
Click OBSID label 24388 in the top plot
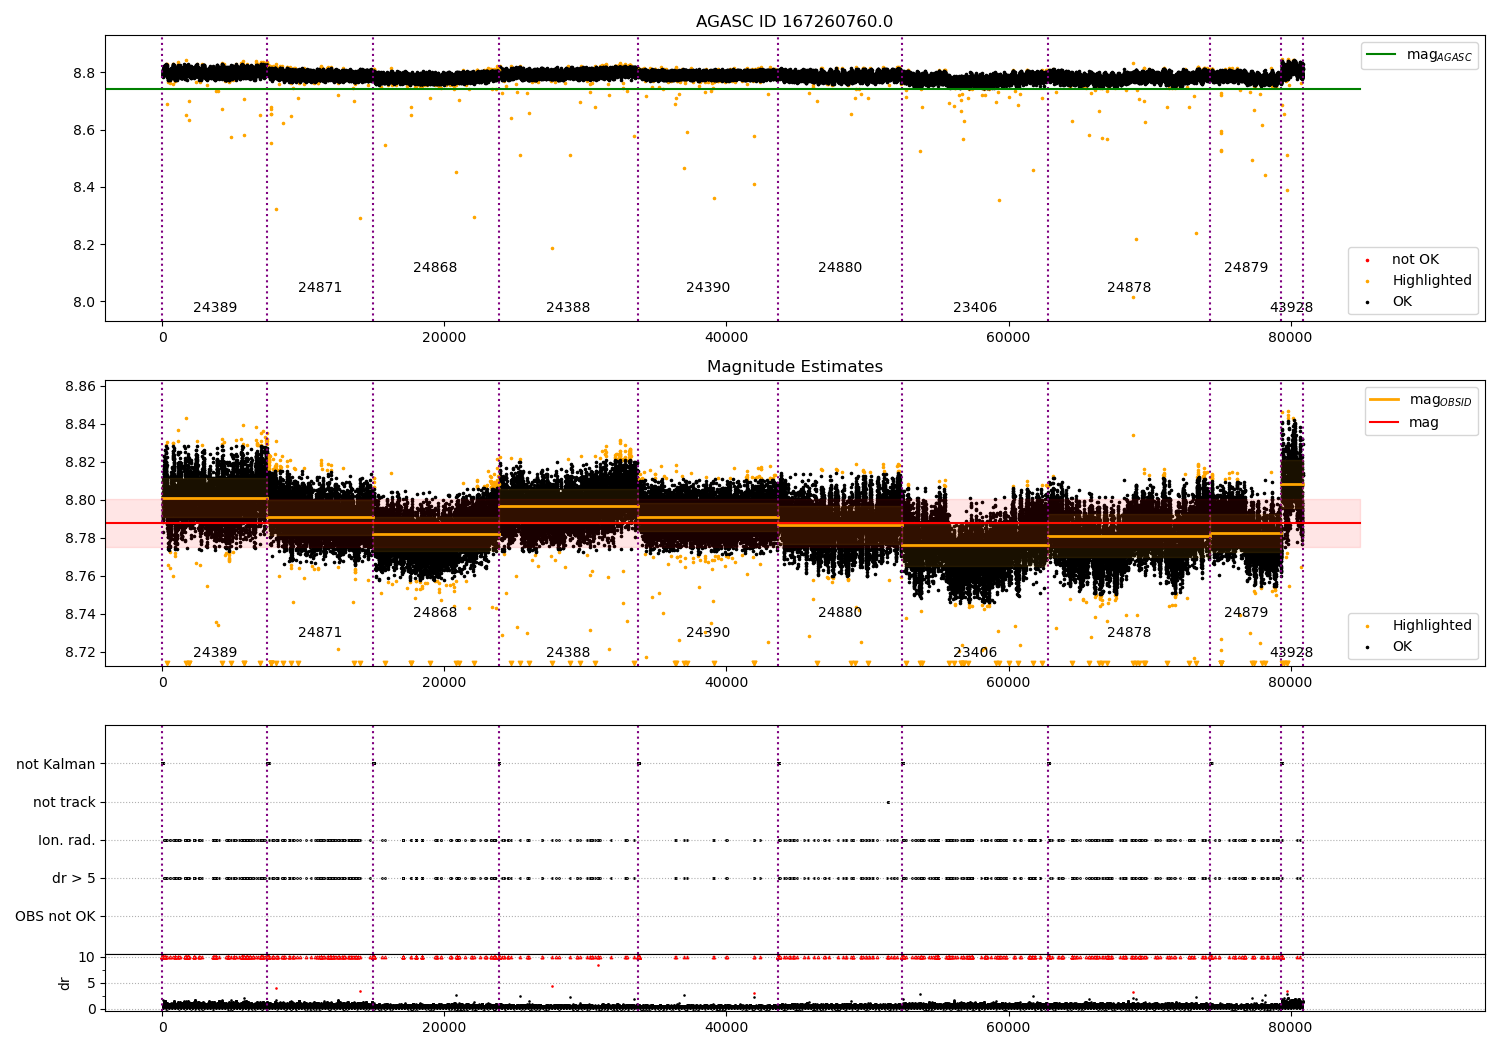click(x=568, y=308)
